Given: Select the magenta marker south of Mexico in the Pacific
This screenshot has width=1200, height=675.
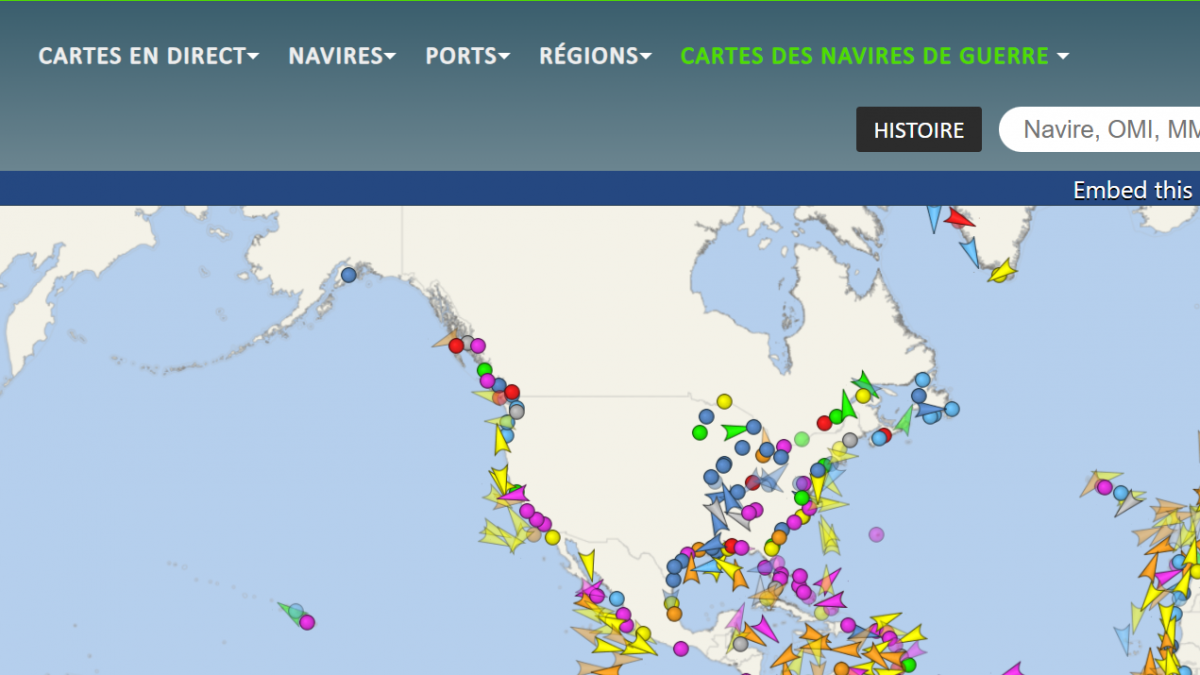Looking at the screenshot, I should (681, 649).
